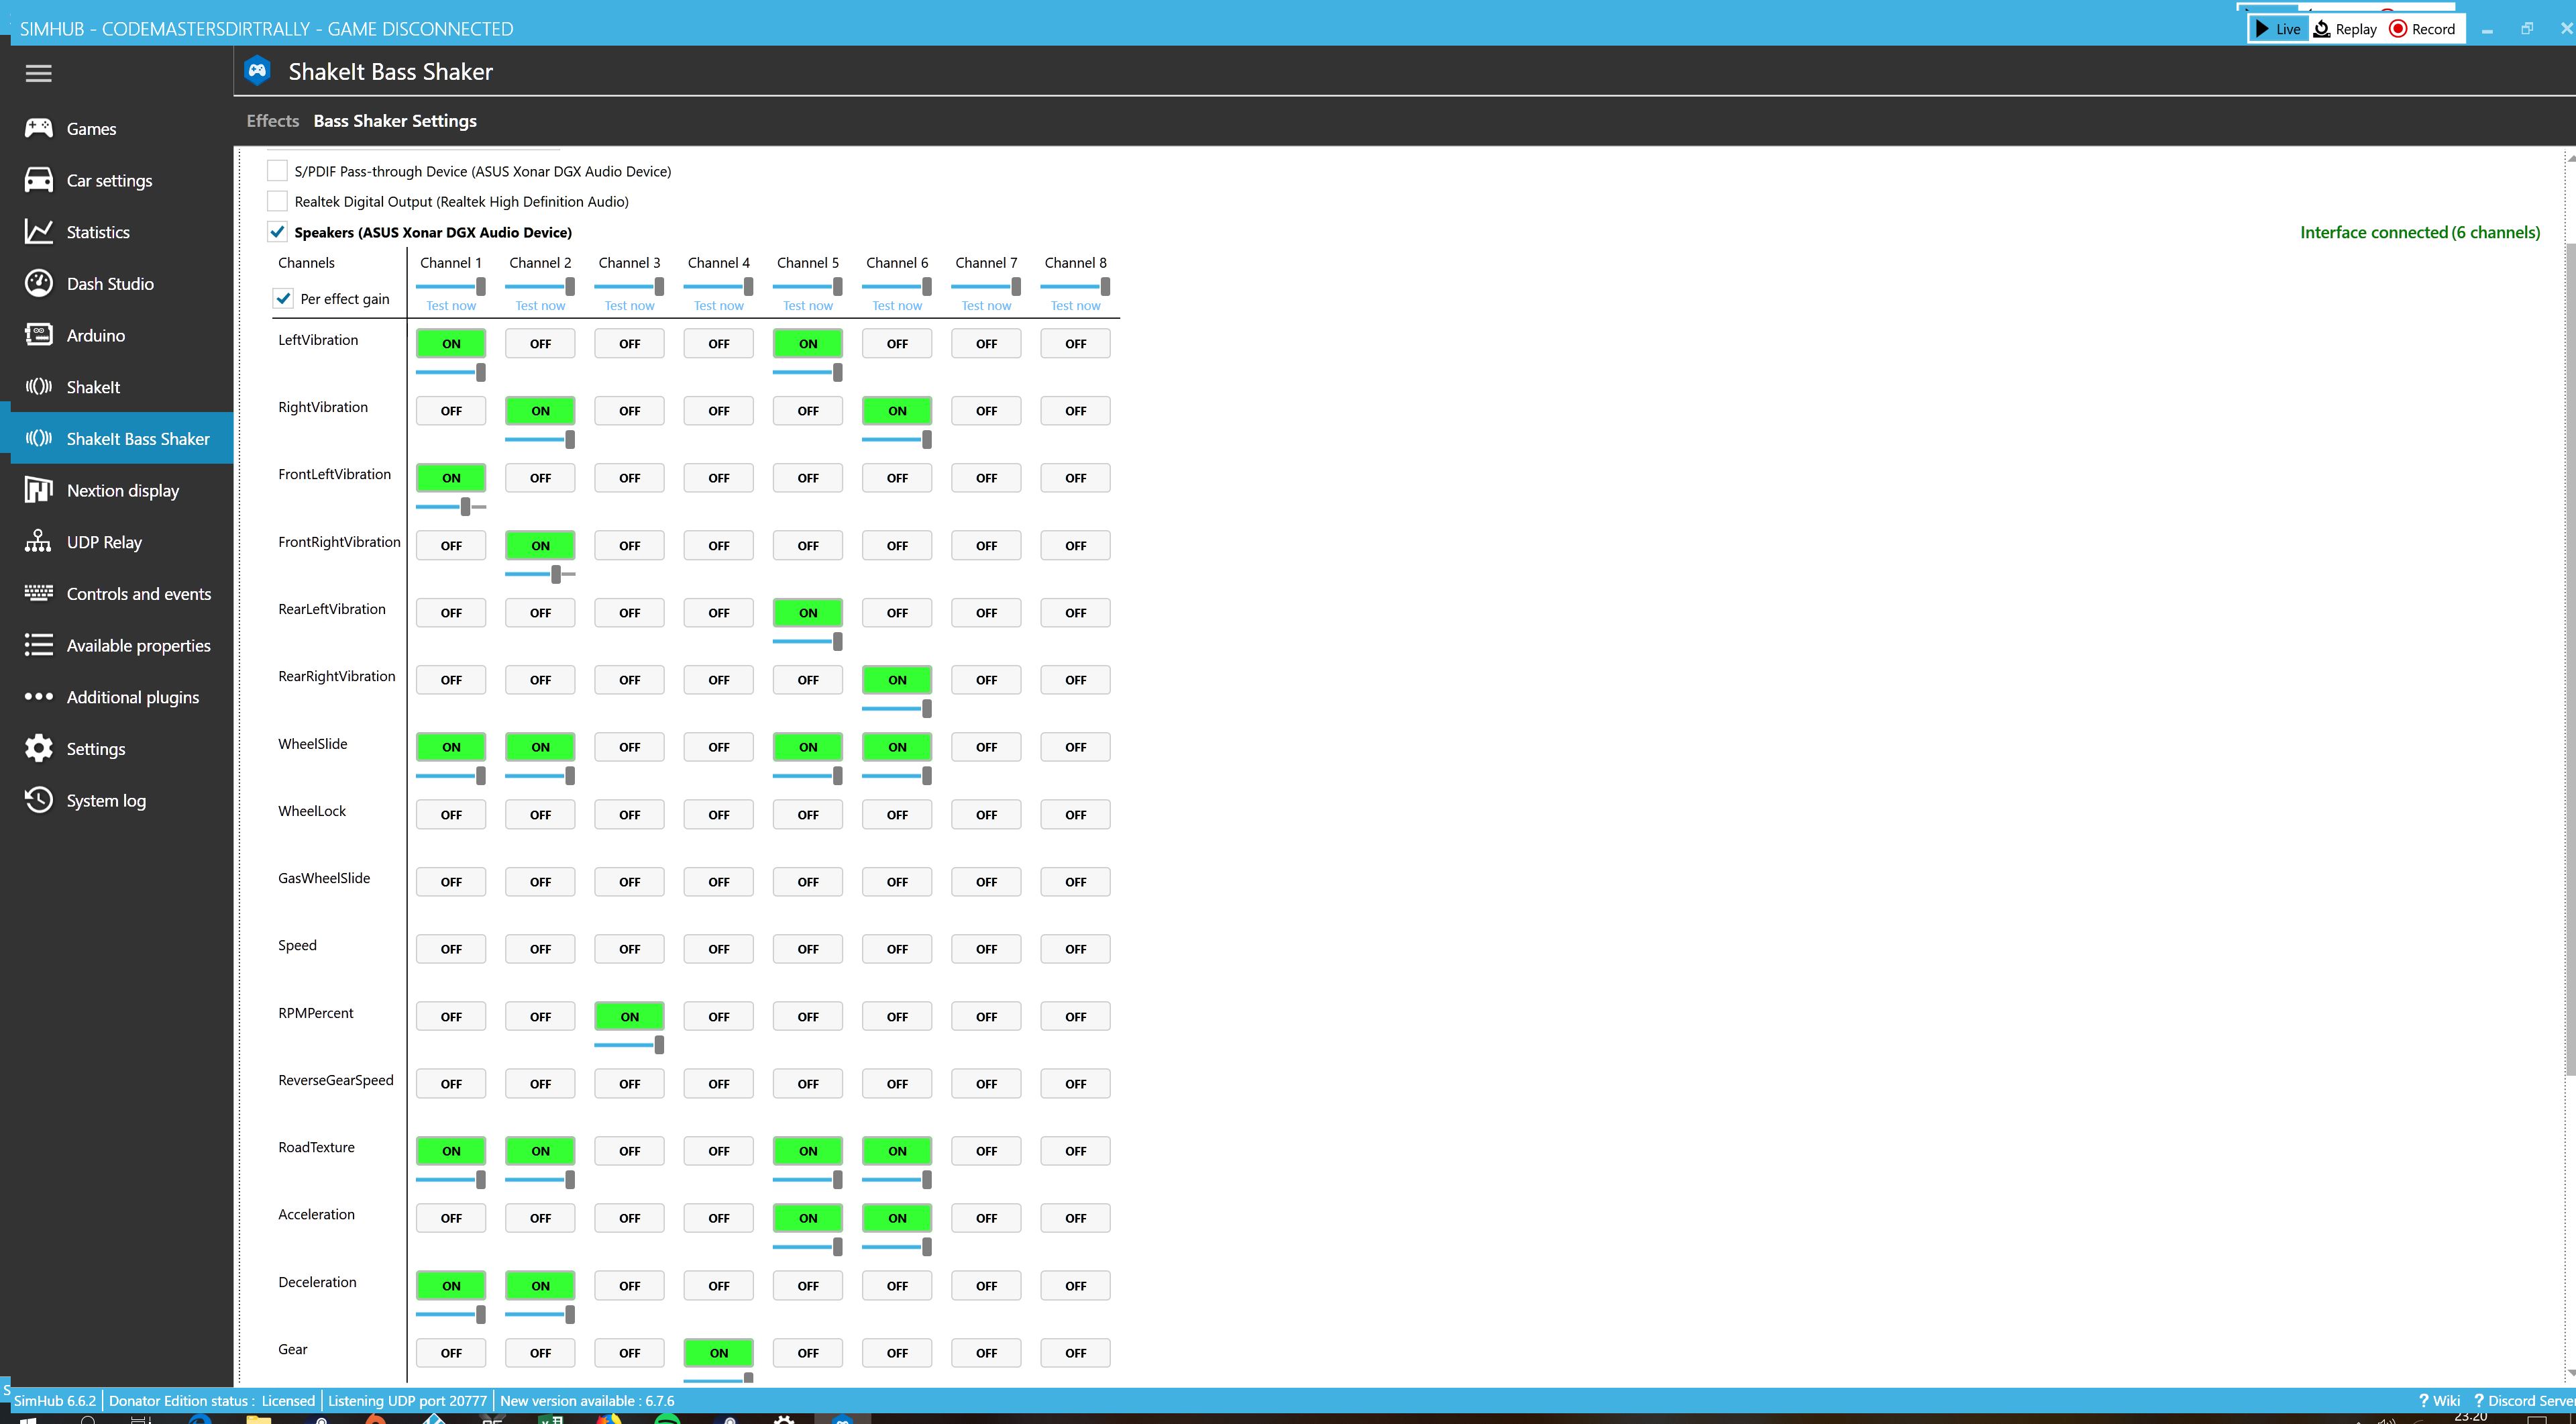2576x1424 pixels.
Task: Click the System log sidebar item
Action: click(105, 800)
